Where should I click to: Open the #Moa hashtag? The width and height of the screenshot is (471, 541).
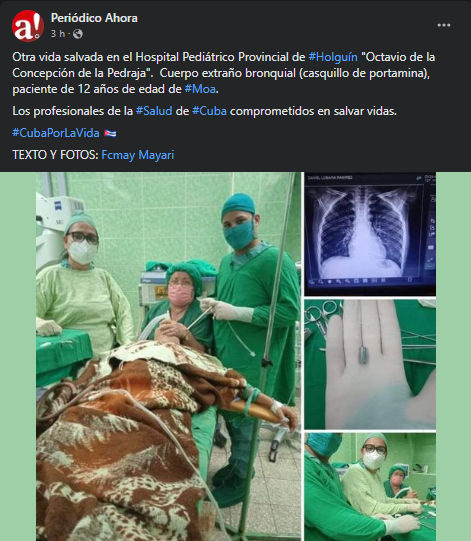click(x=200, y=89)
